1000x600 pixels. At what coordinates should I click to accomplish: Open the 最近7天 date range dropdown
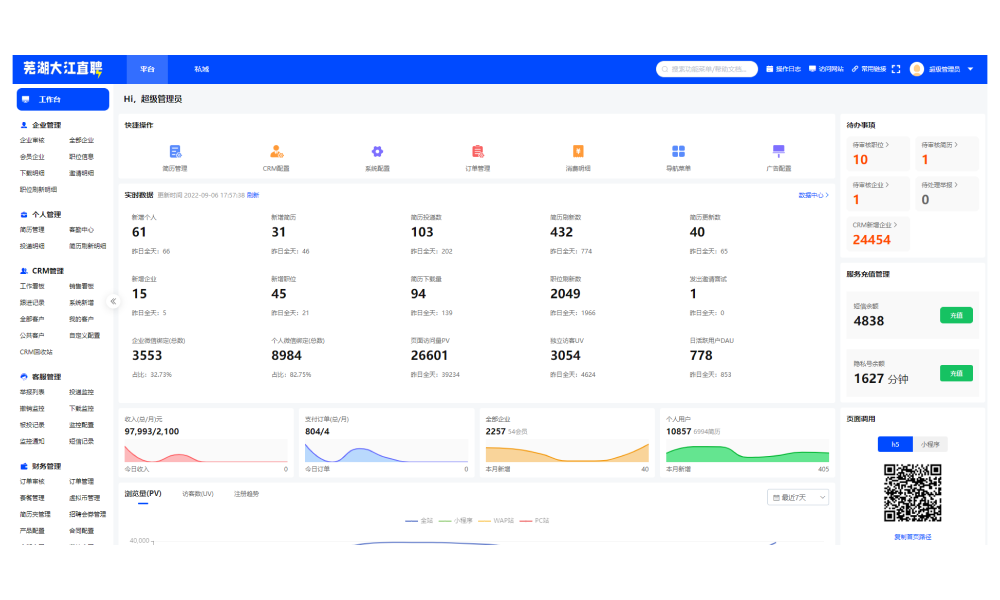(x=797, y=497)
